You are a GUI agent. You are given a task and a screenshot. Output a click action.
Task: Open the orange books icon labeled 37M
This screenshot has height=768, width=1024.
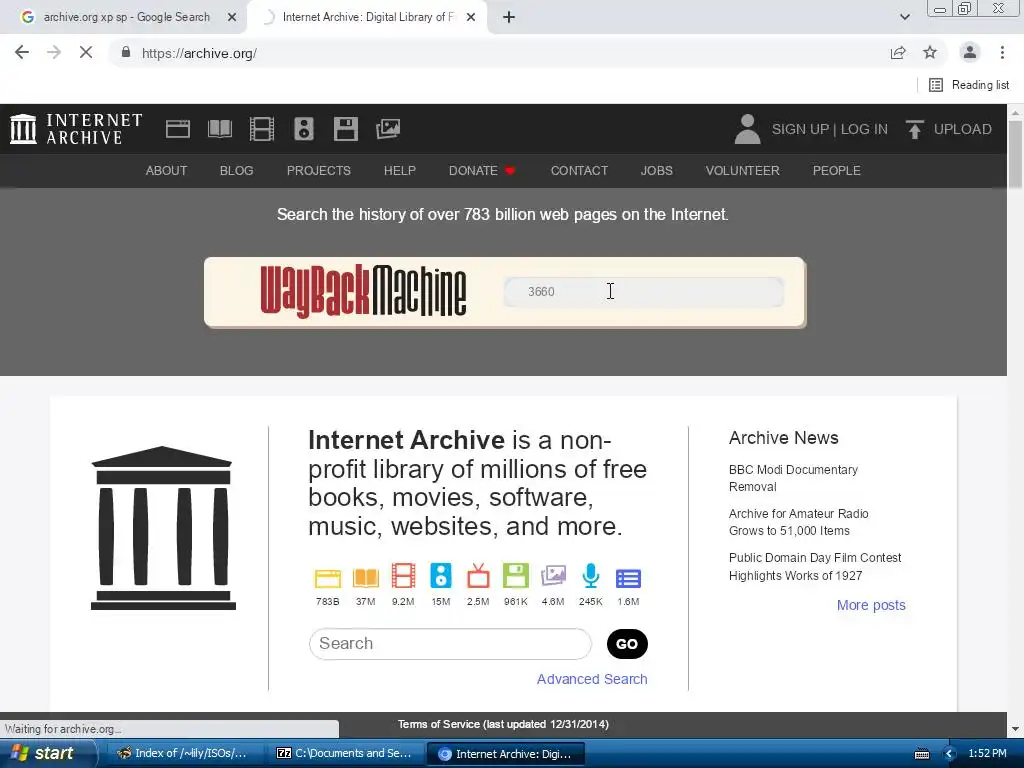(x=366, y=578)
